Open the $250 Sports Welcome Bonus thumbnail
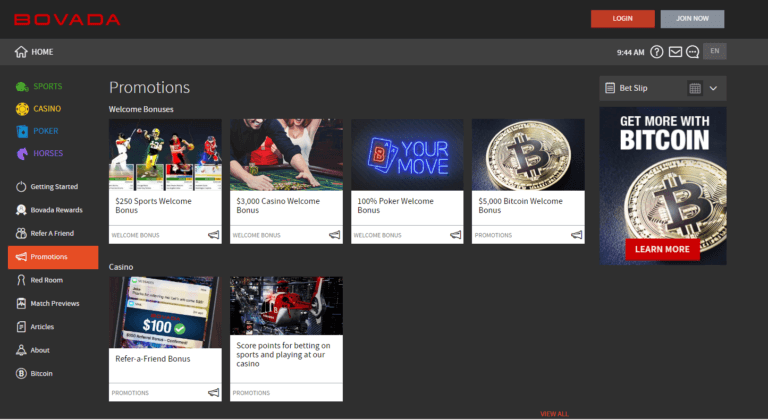Image resolution: width=768 pixels, height=420 pixels. (165, 154)
